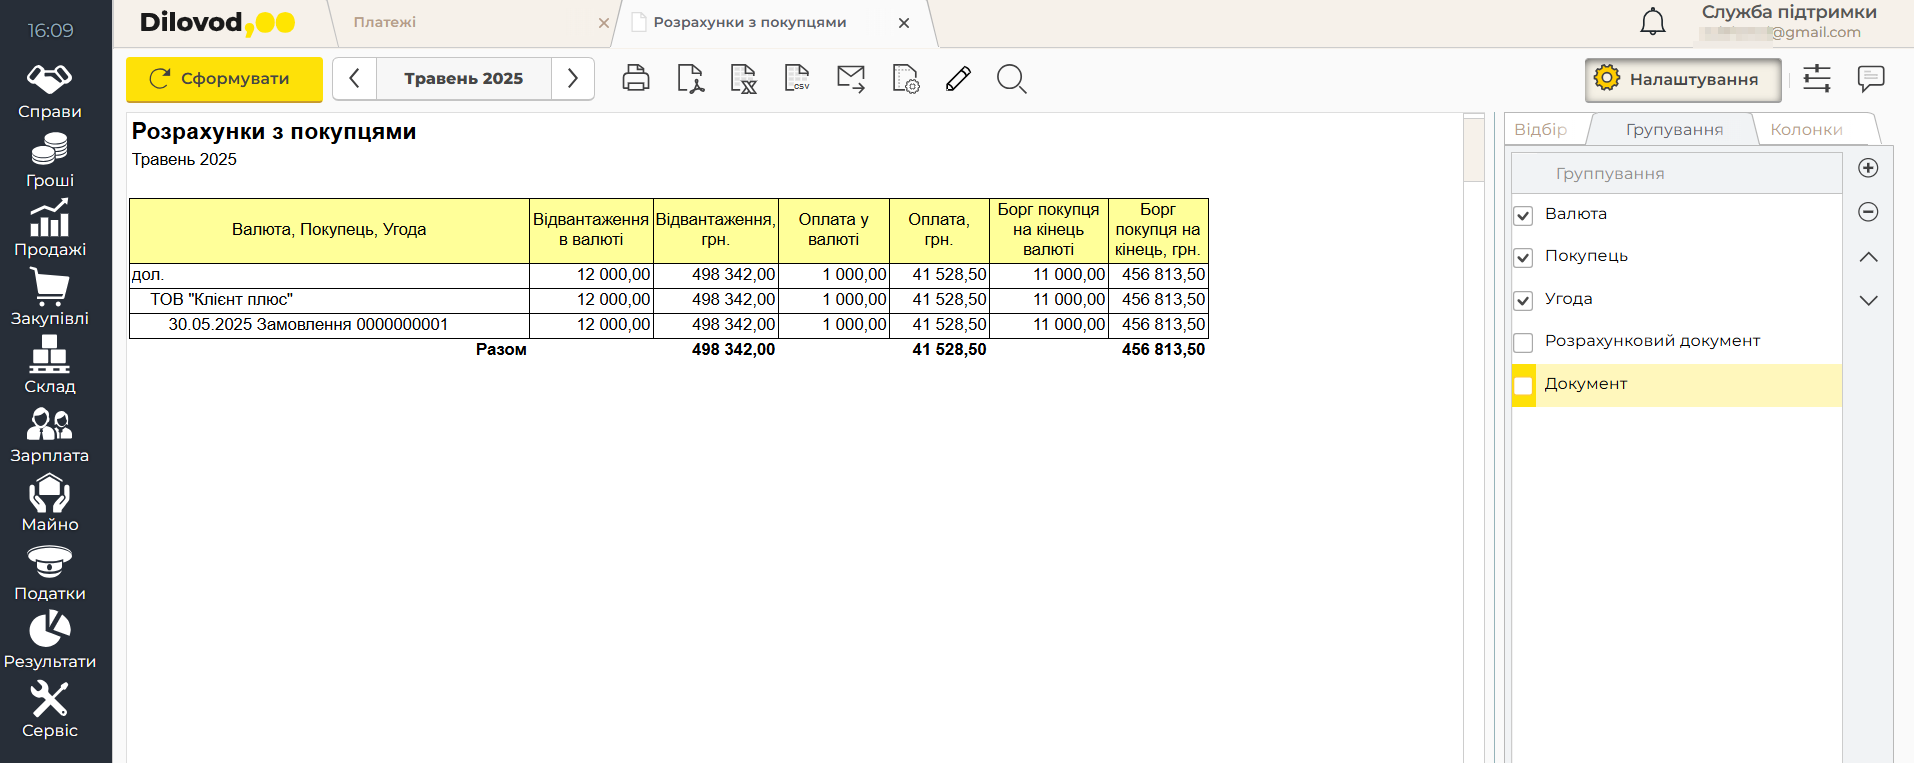Switch to the Колонки tab
Image resolution: width=1914 pixels, height=763 pixels.
coord(1806,130)
